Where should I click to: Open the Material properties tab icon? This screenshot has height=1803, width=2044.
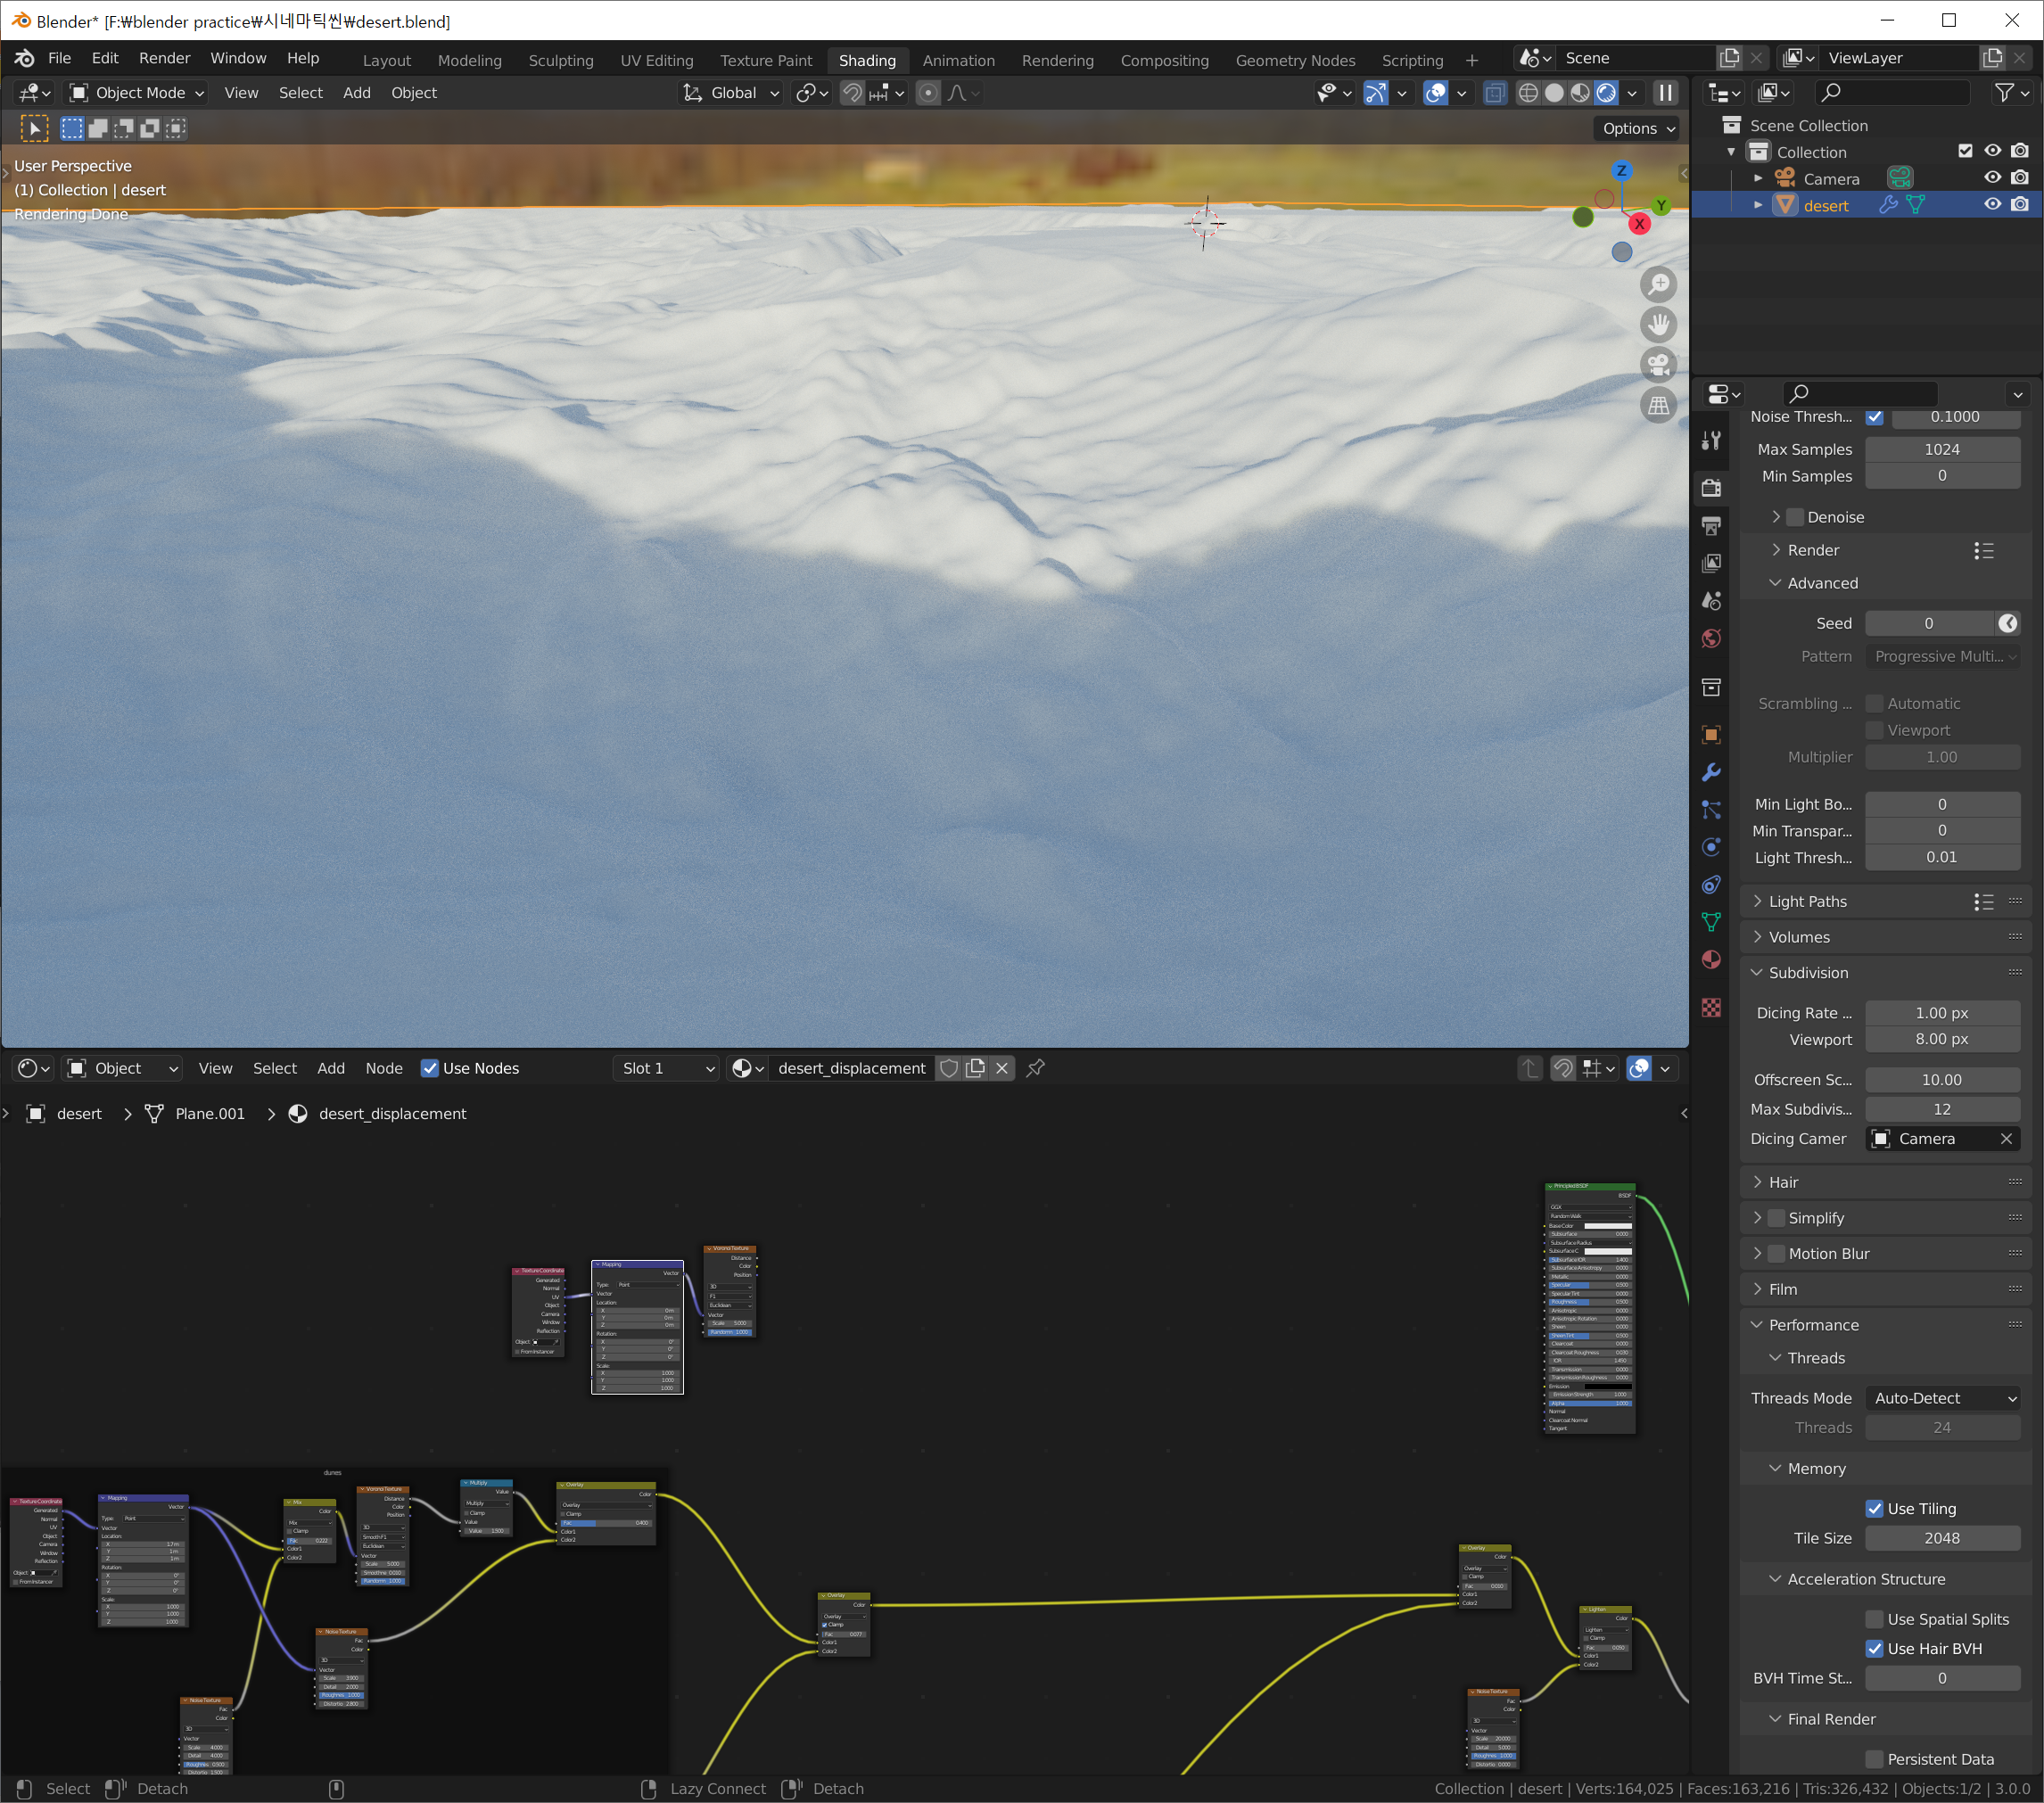coord(1711,960)
